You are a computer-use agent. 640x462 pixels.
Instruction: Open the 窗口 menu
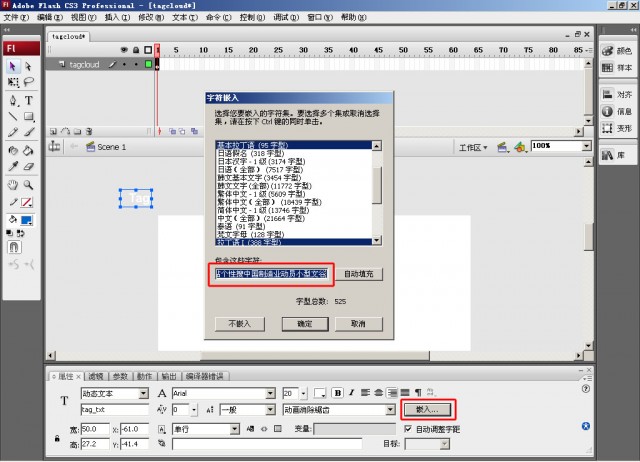point(320,17)
